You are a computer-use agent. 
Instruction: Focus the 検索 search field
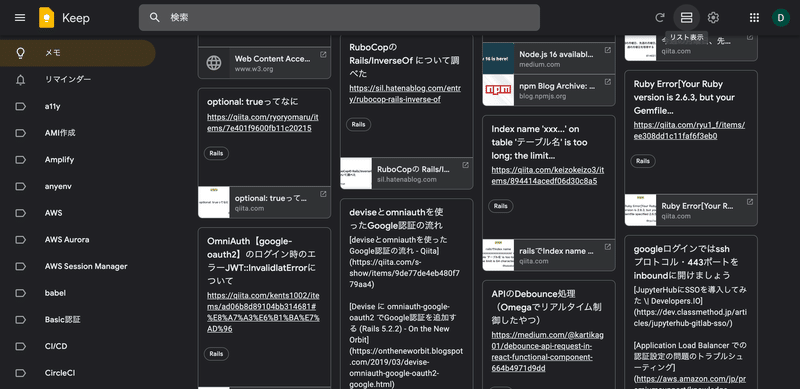tap(339, 18)
